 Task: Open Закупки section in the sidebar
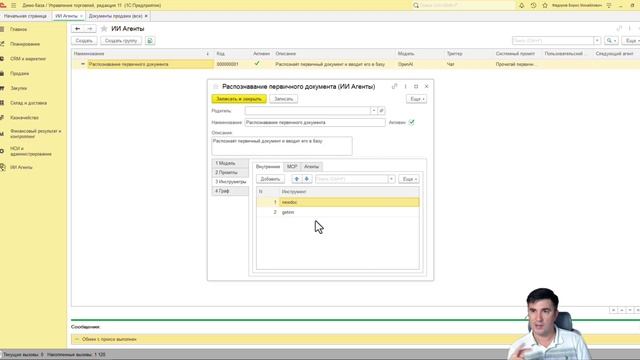(19, 88)
